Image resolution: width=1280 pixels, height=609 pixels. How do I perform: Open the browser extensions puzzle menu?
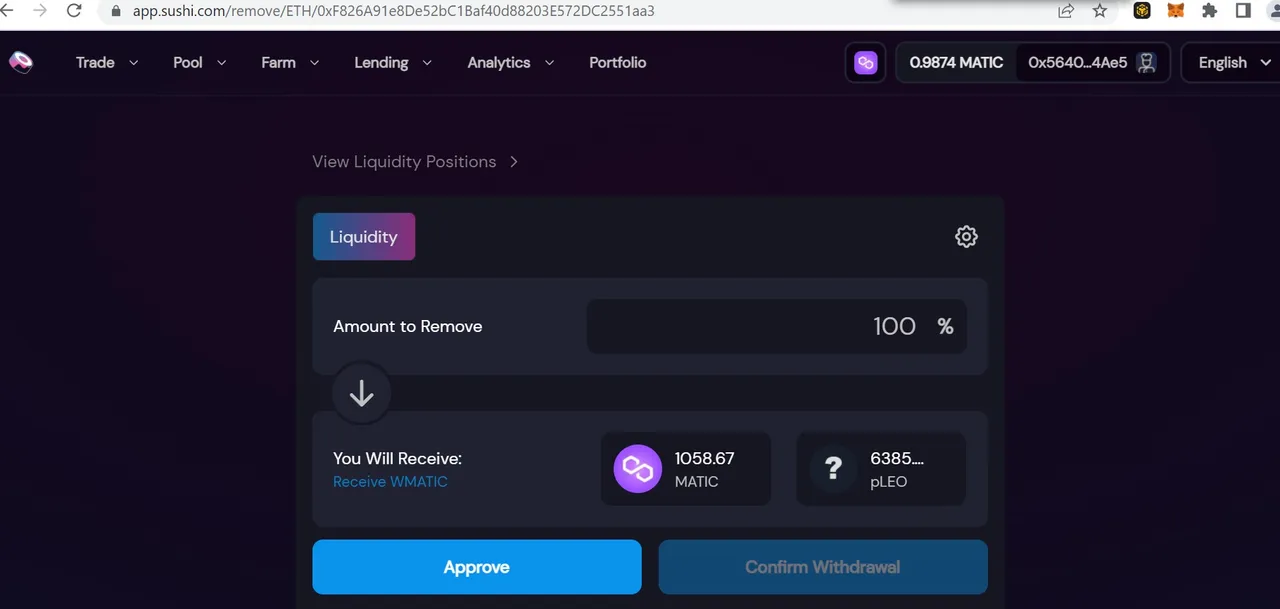[1209, 11]
